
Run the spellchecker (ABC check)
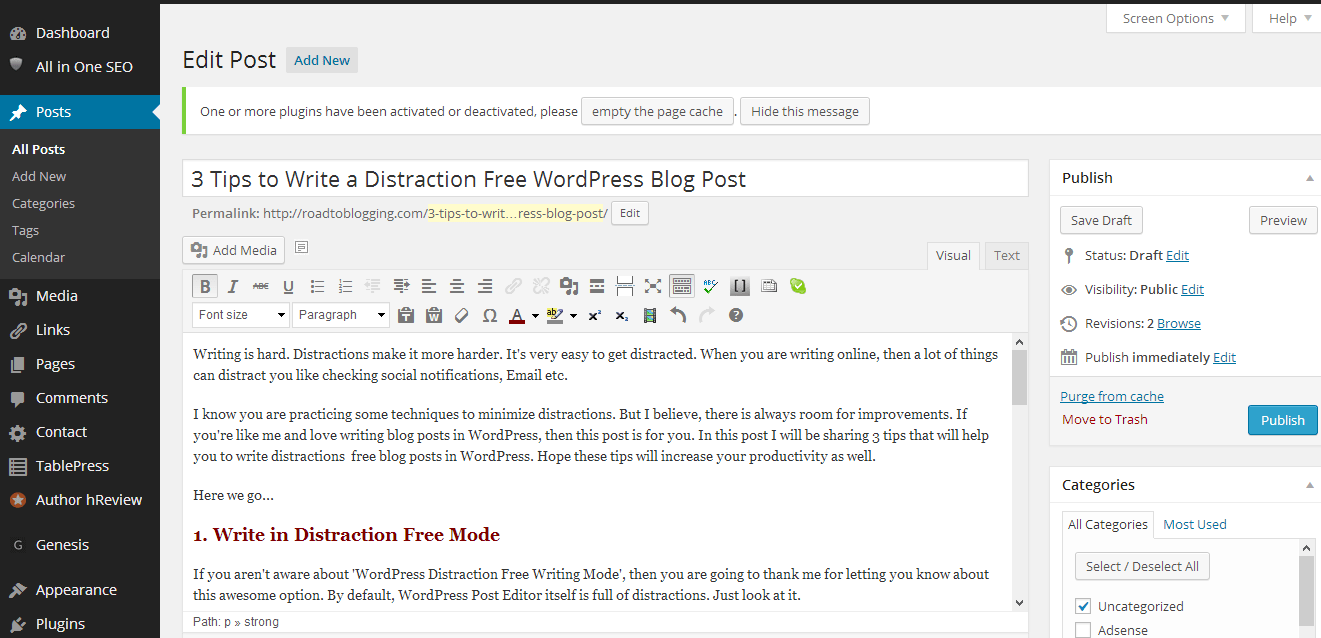click(x=710, y=286)
